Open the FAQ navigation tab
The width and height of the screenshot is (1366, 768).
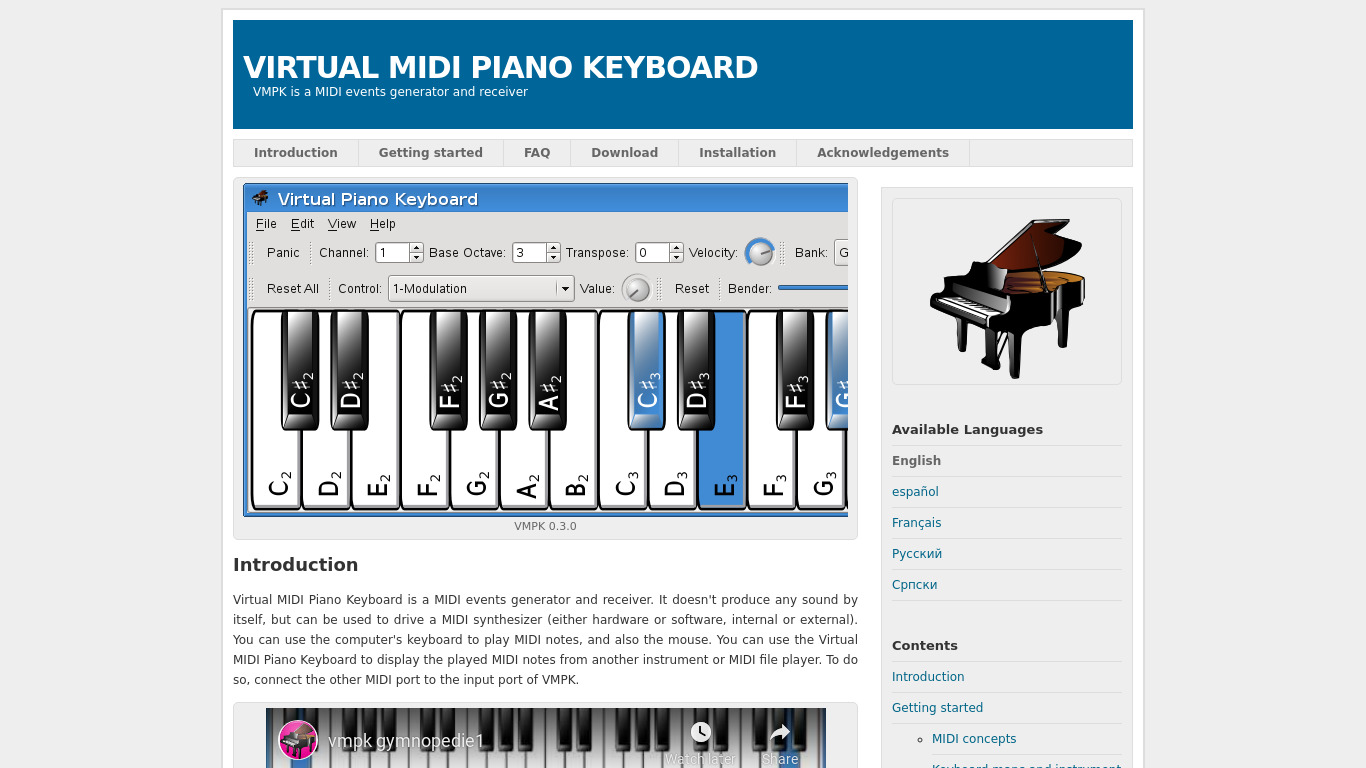(x=537, y=153)
